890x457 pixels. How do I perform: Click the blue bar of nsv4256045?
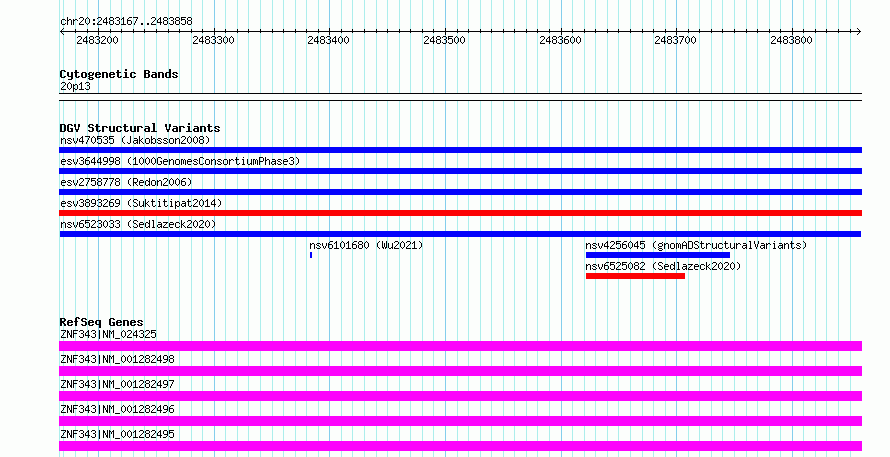click(658, 255)
